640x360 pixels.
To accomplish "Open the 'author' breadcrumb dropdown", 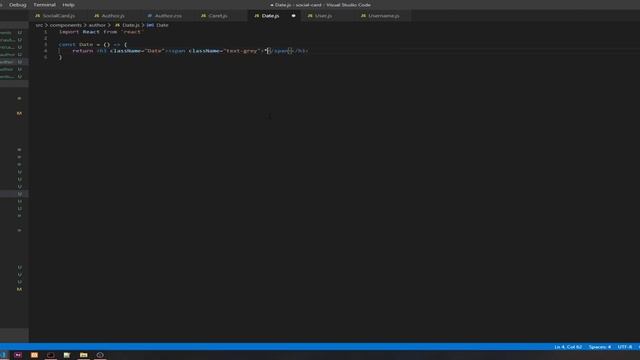I will (x=97, y=25).
